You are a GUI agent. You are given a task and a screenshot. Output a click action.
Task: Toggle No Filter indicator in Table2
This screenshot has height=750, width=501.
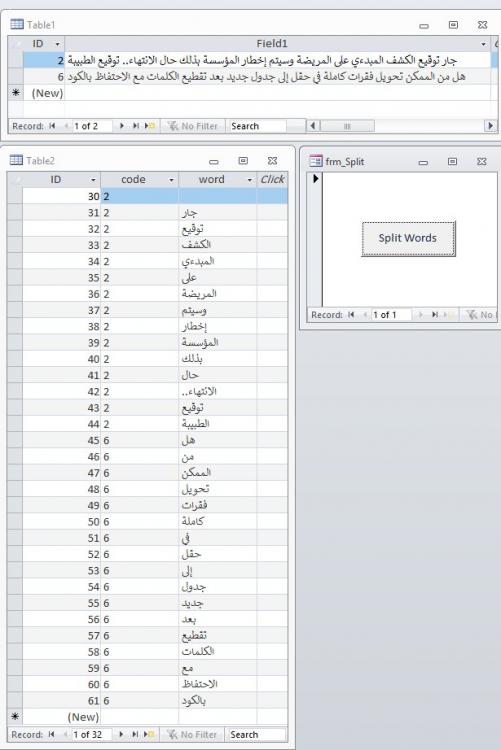[192, 734]
